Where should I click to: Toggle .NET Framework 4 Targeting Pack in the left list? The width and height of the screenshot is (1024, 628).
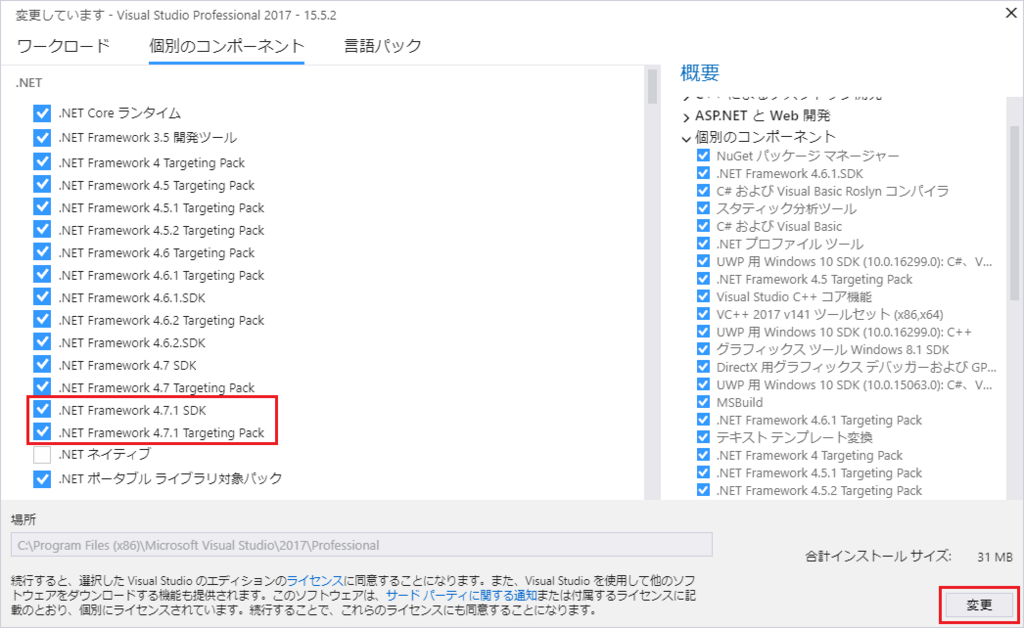click(x=42, y=163)
